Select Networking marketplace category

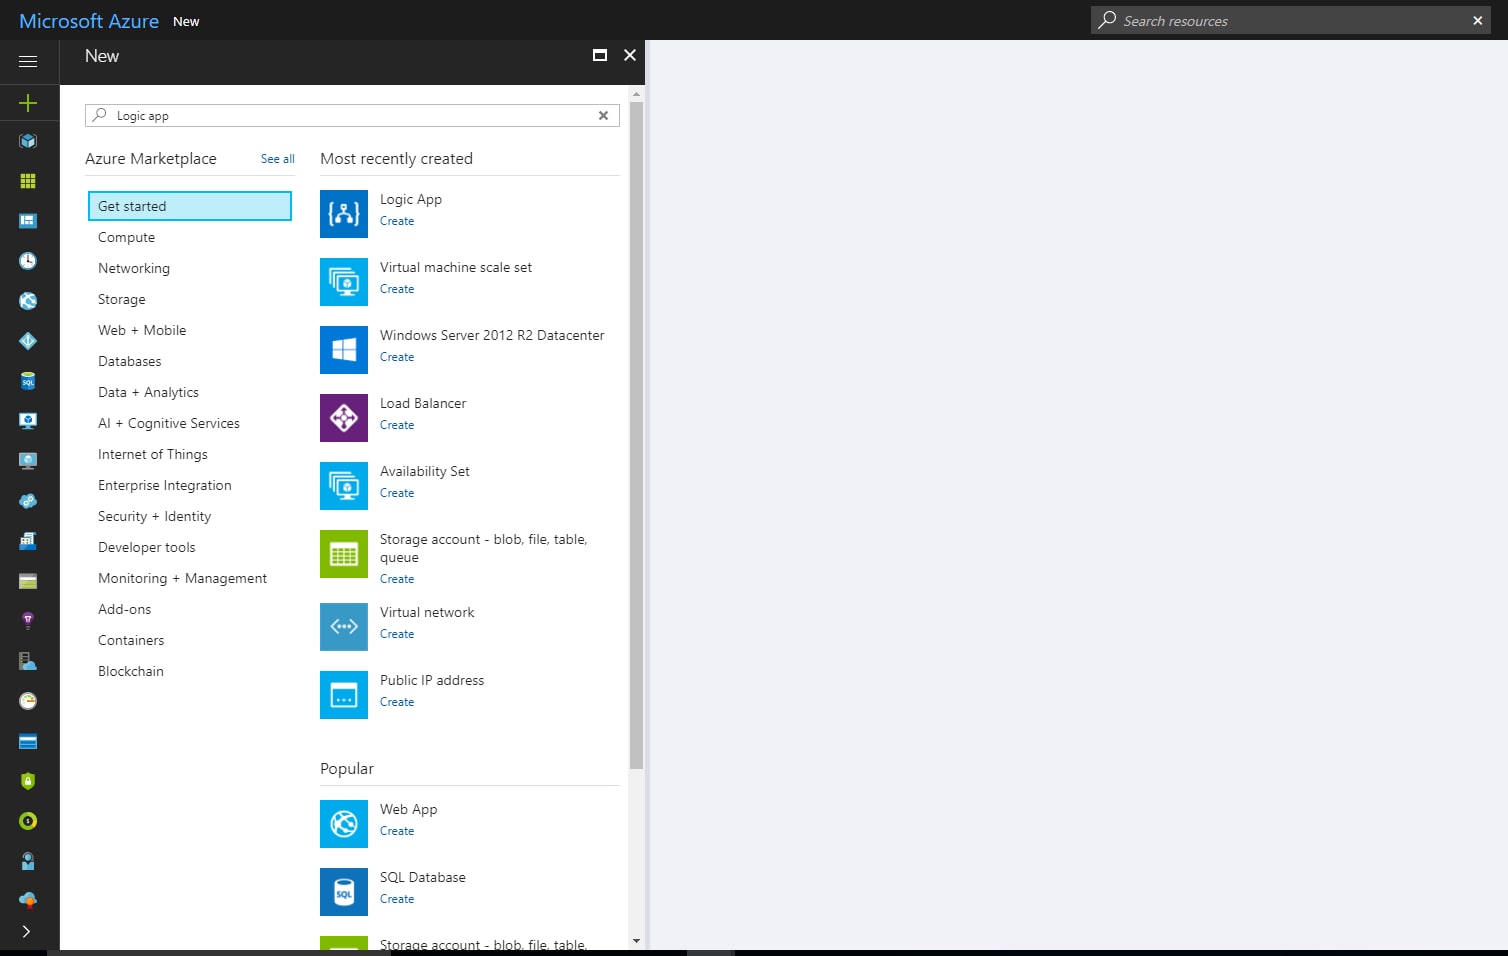134,268
